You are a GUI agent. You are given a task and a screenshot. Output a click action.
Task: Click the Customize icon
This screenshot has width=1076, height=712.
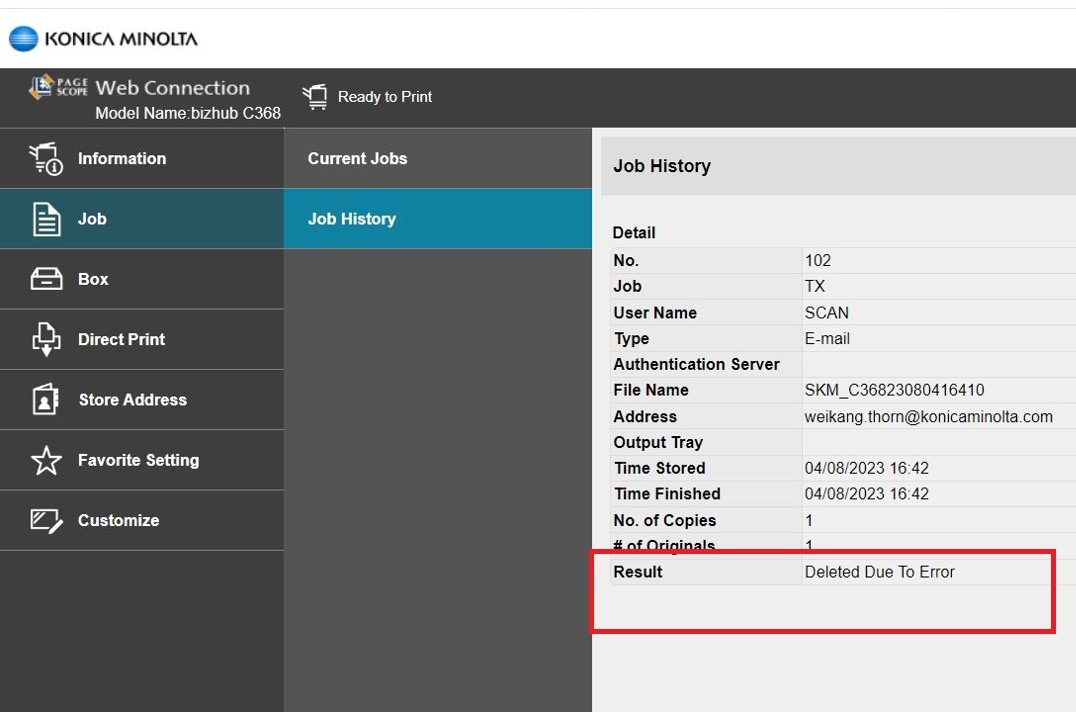click(x=46, y=520)
